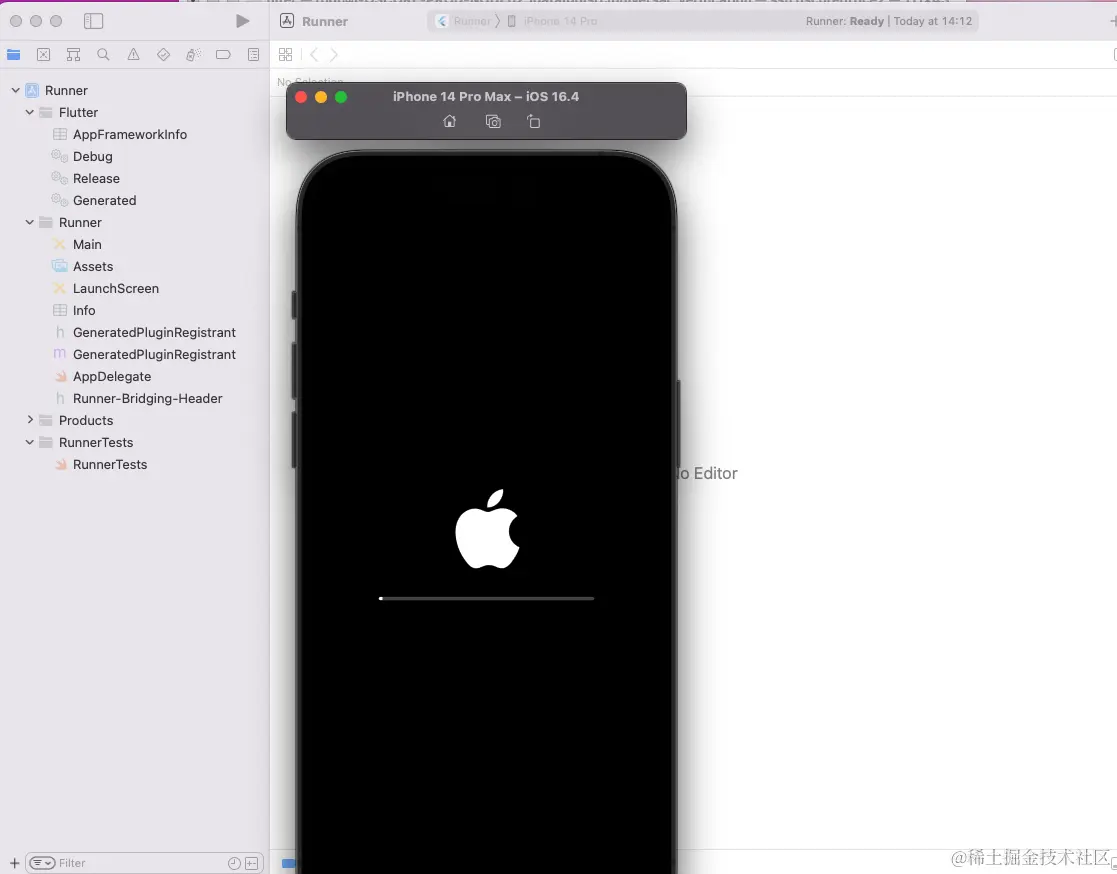Click the Runner project title in toolbar
The width and height of the screenshot is (1117, 874).
click(325, 21)
